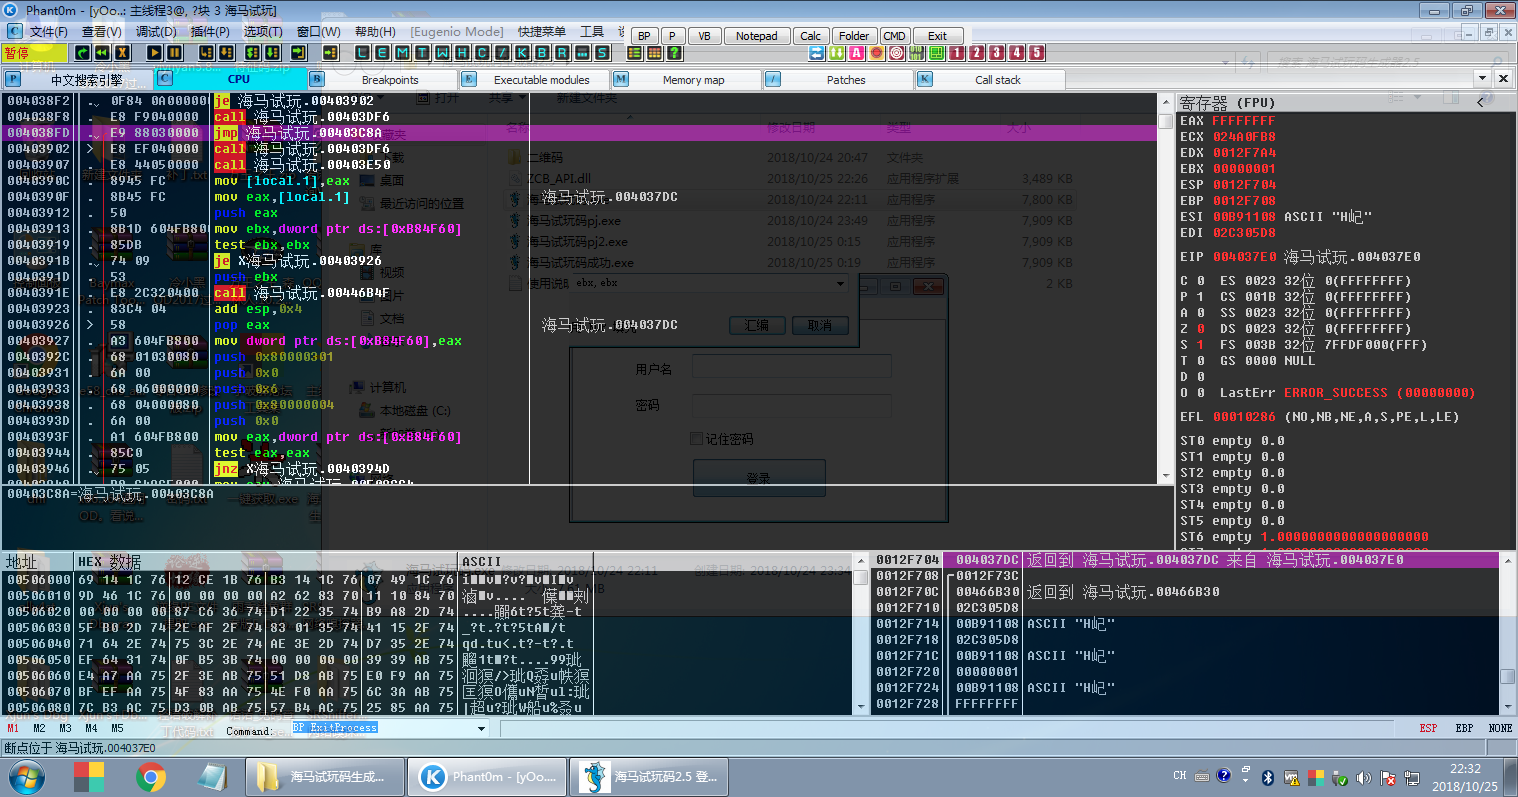Switch to 海马试玩码2.5 taskbar window

tap(649, 776)
